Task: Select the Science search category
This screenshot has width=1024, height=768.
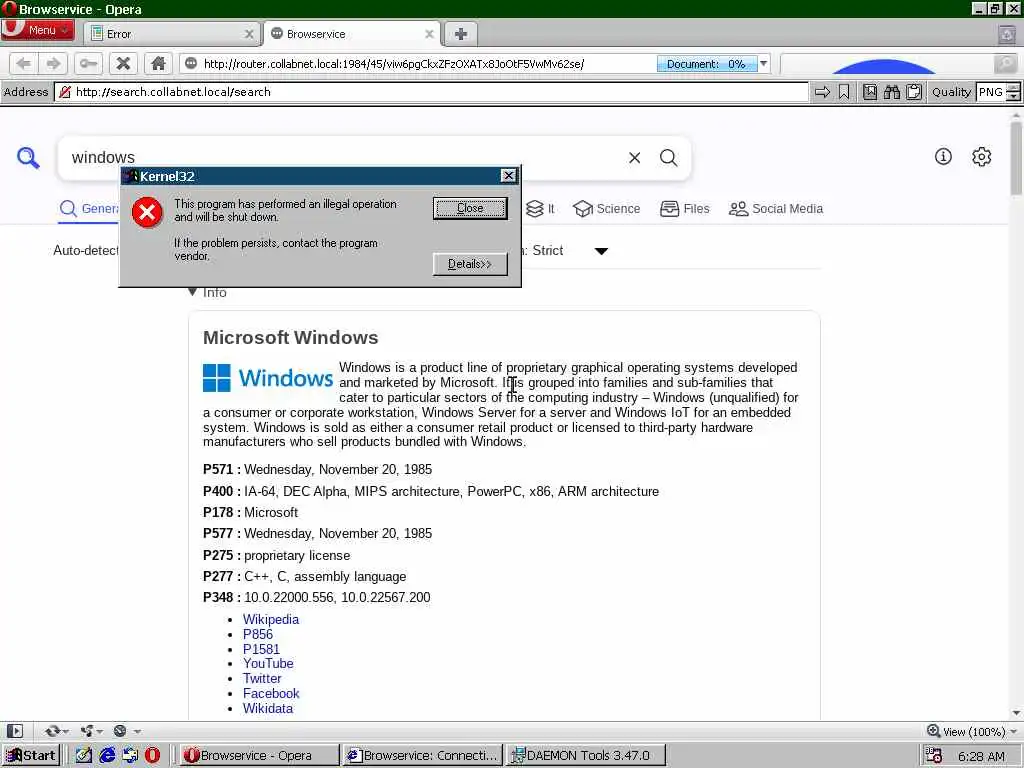Action: coord(607,209)
